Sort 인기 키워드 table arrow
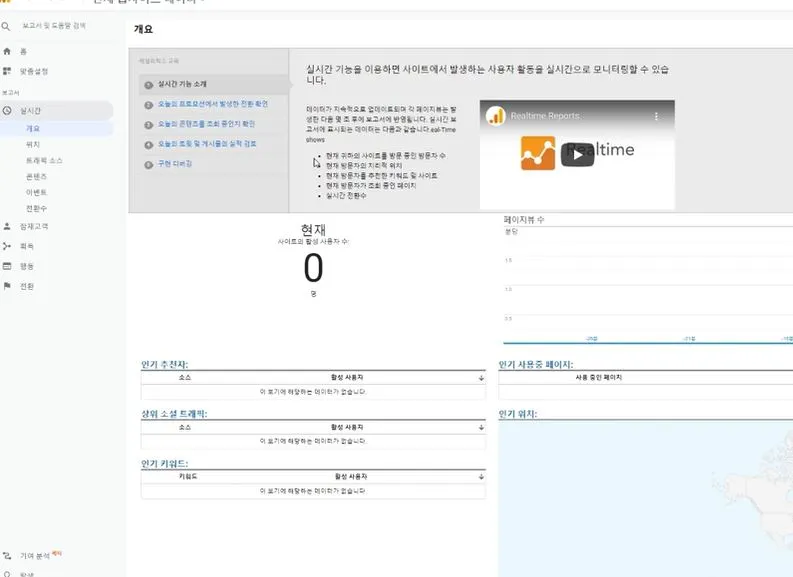The image size is (793, 577). 481,476
